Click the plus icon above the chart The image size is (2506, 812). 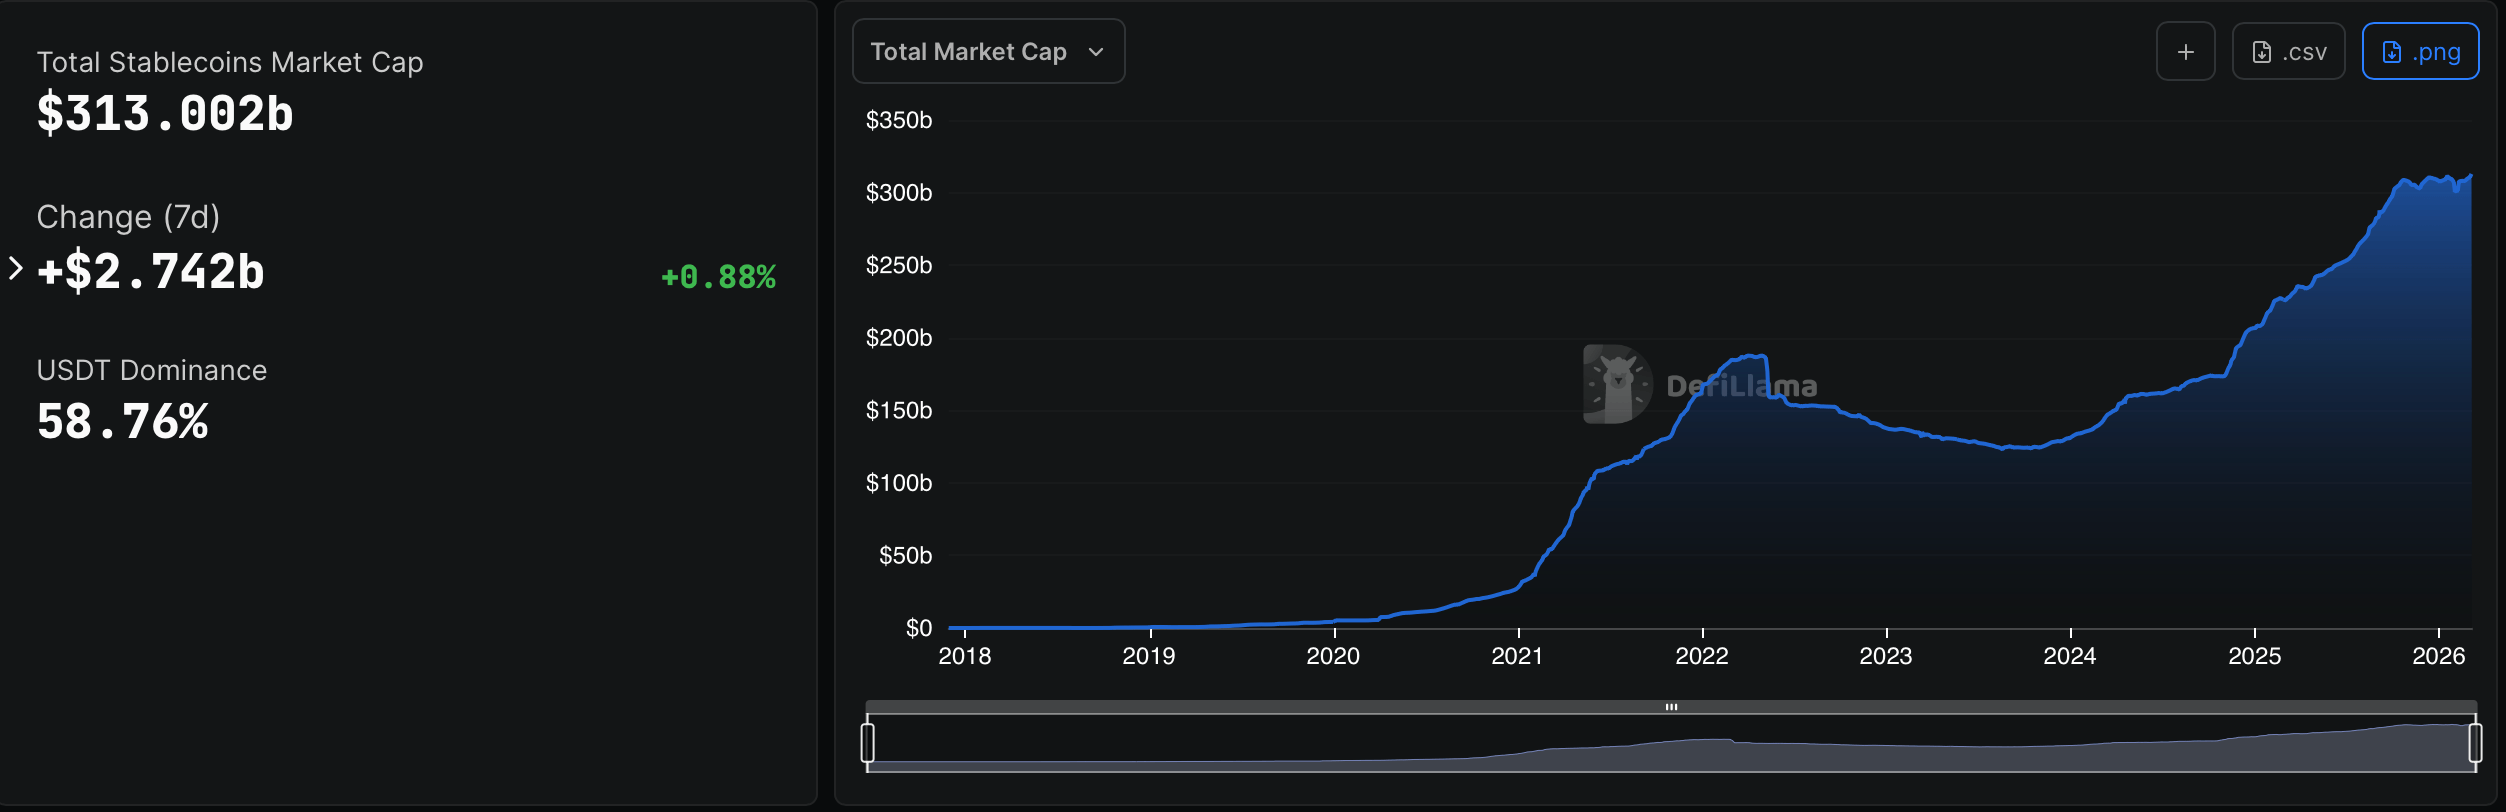click(2185, 50)
